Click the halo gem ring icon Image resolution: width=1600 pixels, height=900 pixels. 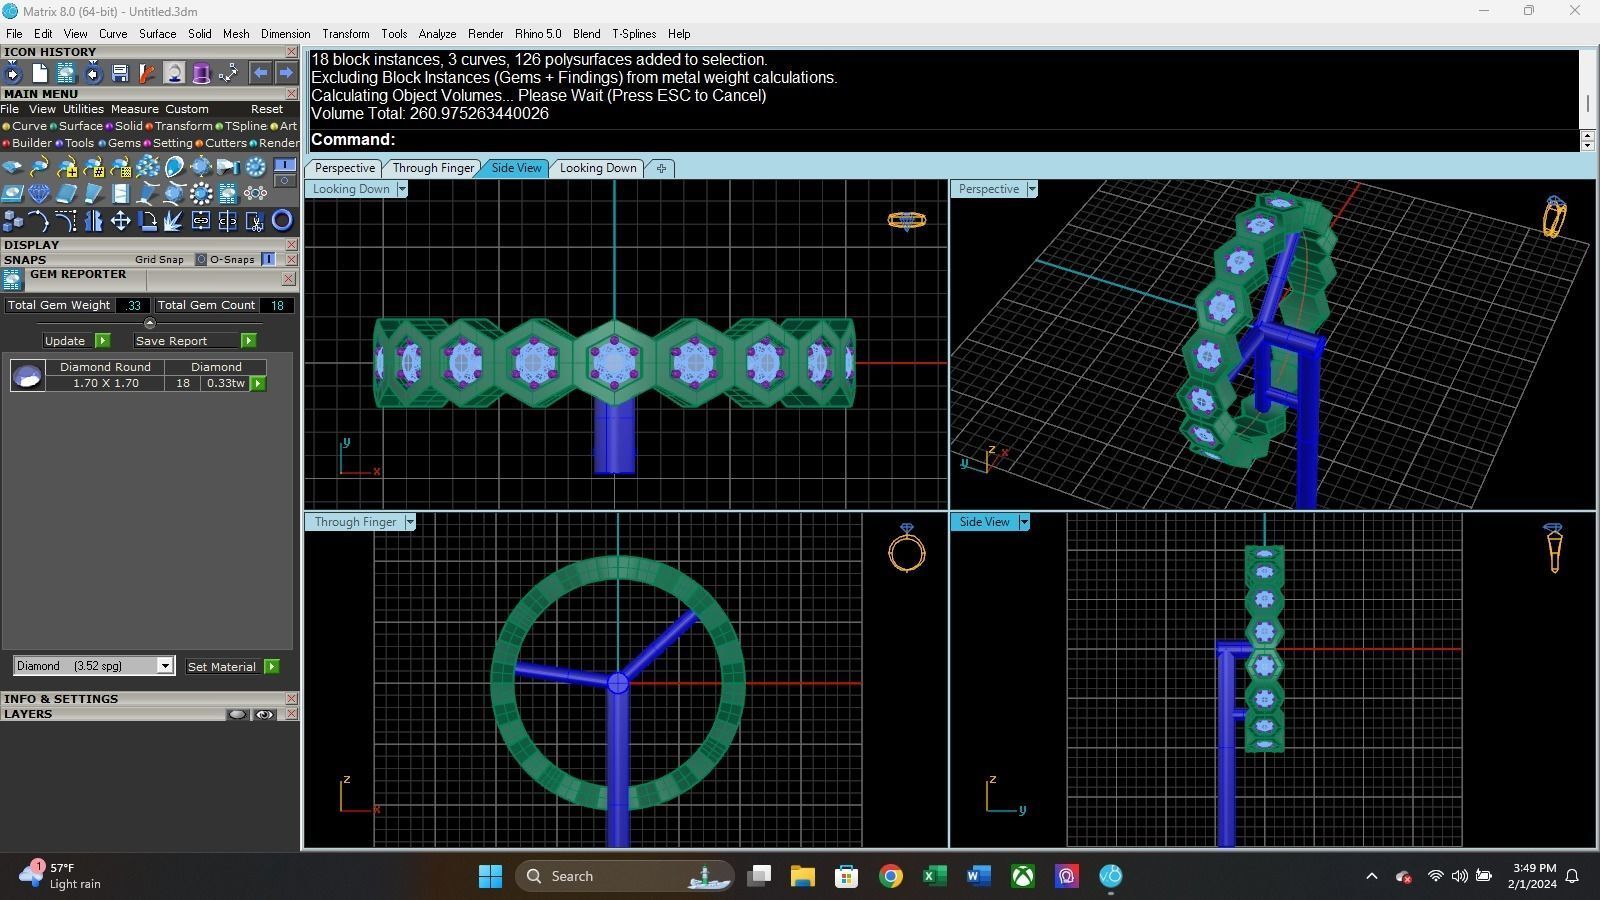(x=201, y=193)
